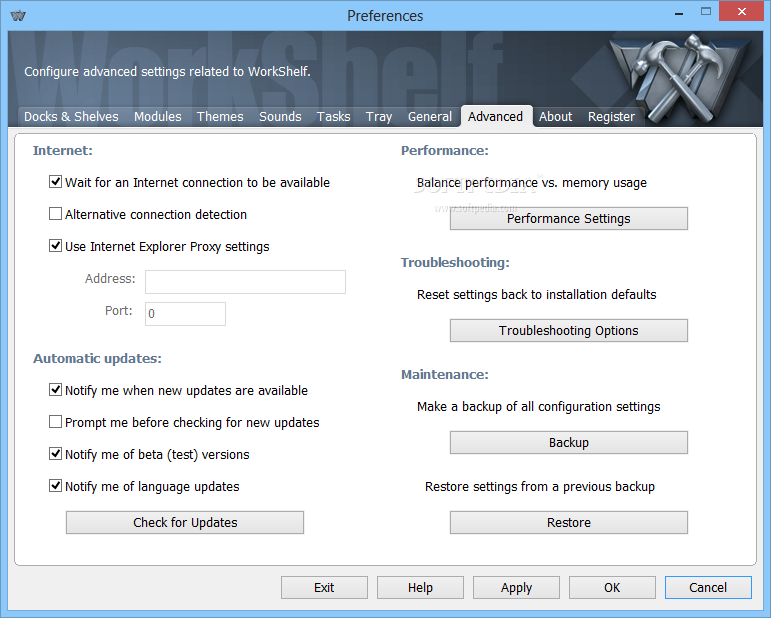This screenshot has height=618, width=771.
Task: Click 'Balance performance vs. memory usage' text
Action: click(532, 183)
